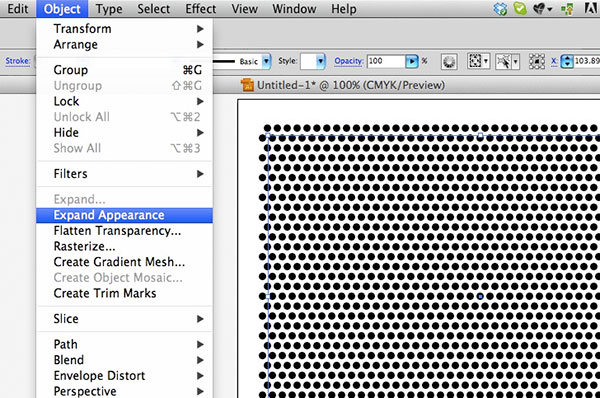The width and height of the screenshot is (600, 398).
Task: Open the graphic Style dropdown
Action: pos(321,61)
